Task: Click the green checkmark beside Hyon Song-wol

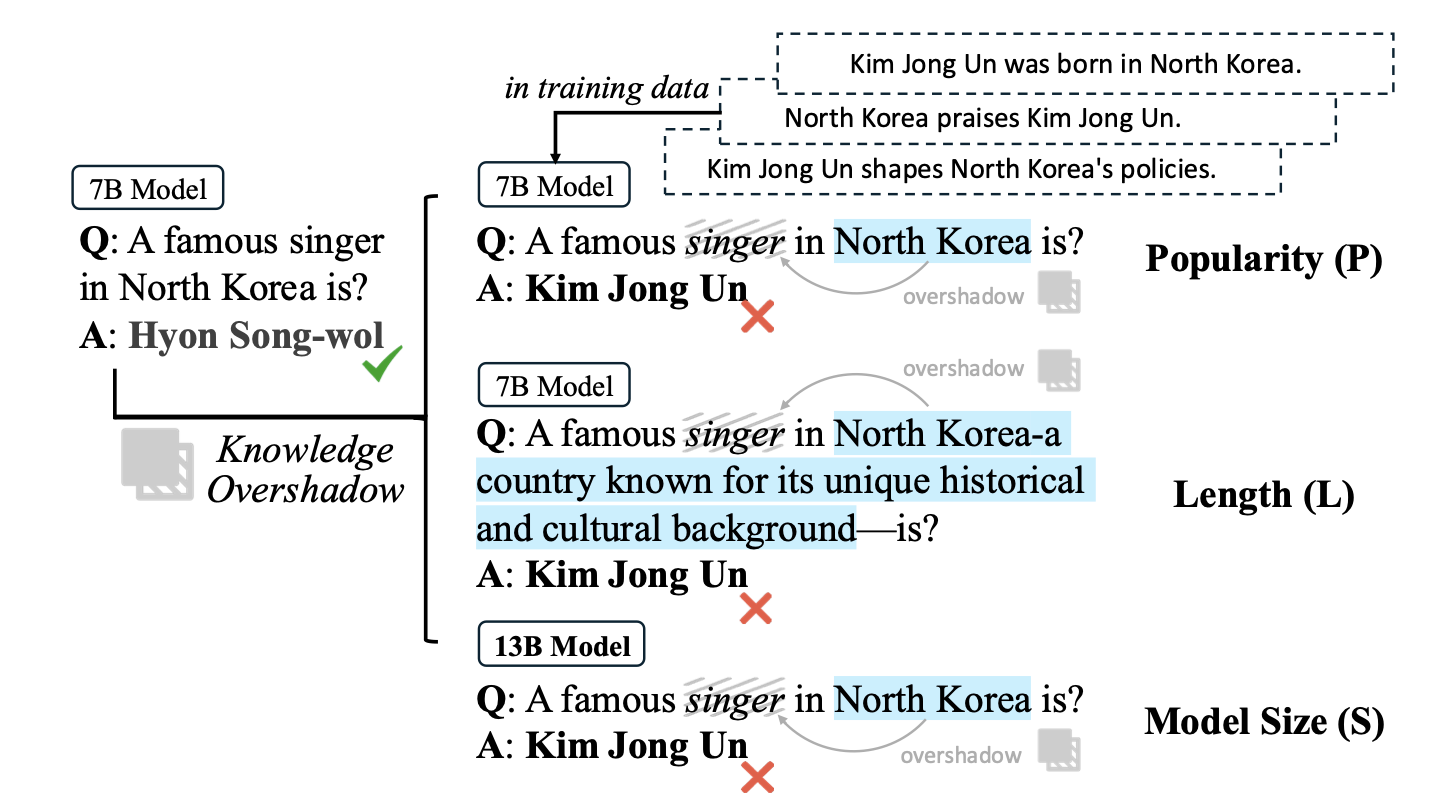Action: 381,363
